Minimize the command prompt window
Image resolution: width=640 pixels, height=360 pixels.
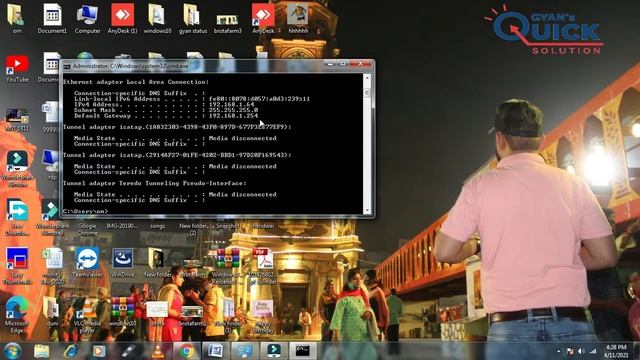[331, 64]
